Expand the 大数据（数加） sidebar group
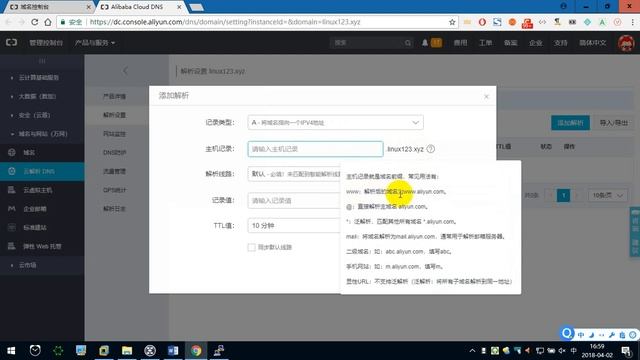640x360 pixels. [x=37, y=96]
